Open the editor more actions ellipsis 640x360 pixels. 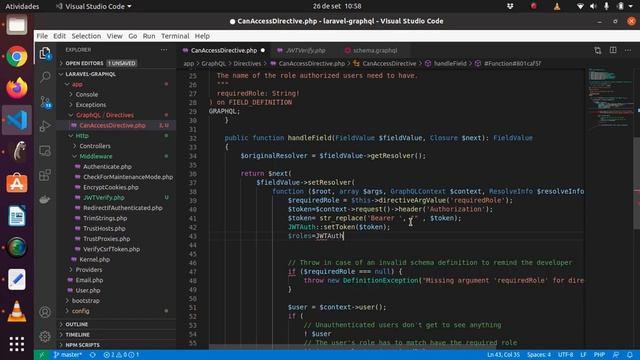(x=628, y=50)
